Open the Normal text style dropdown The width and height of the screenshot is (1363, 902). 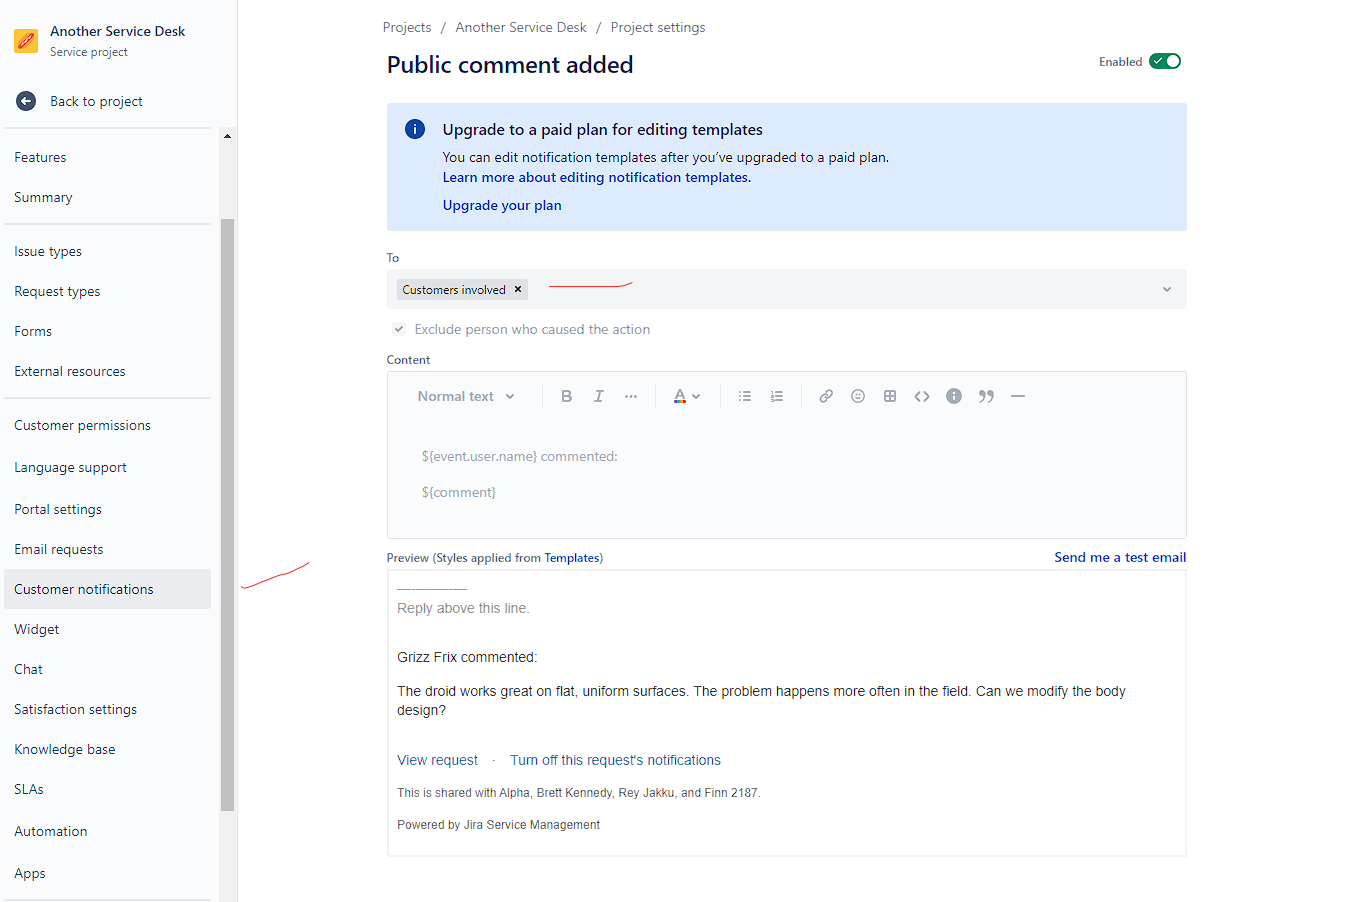[x=466, y=395]
